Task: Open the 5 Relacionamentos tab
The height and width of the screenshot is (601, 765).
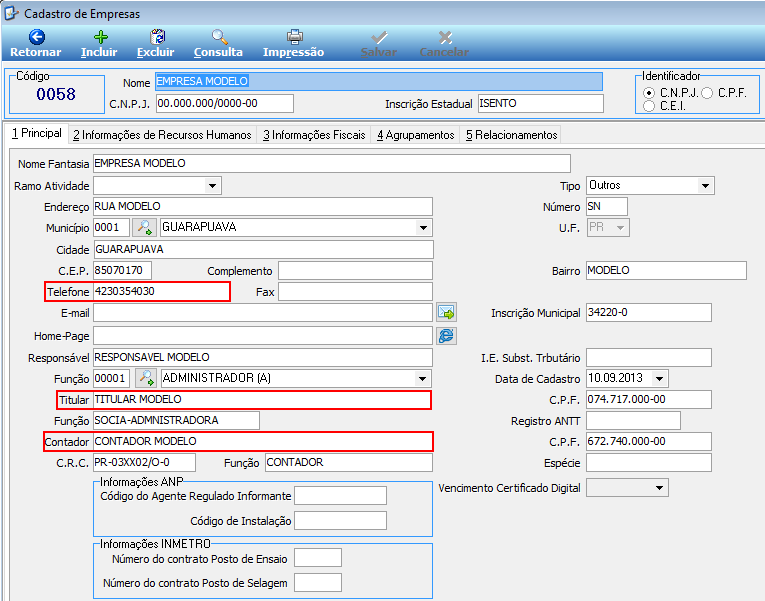Action: click(x=511, y=135)
